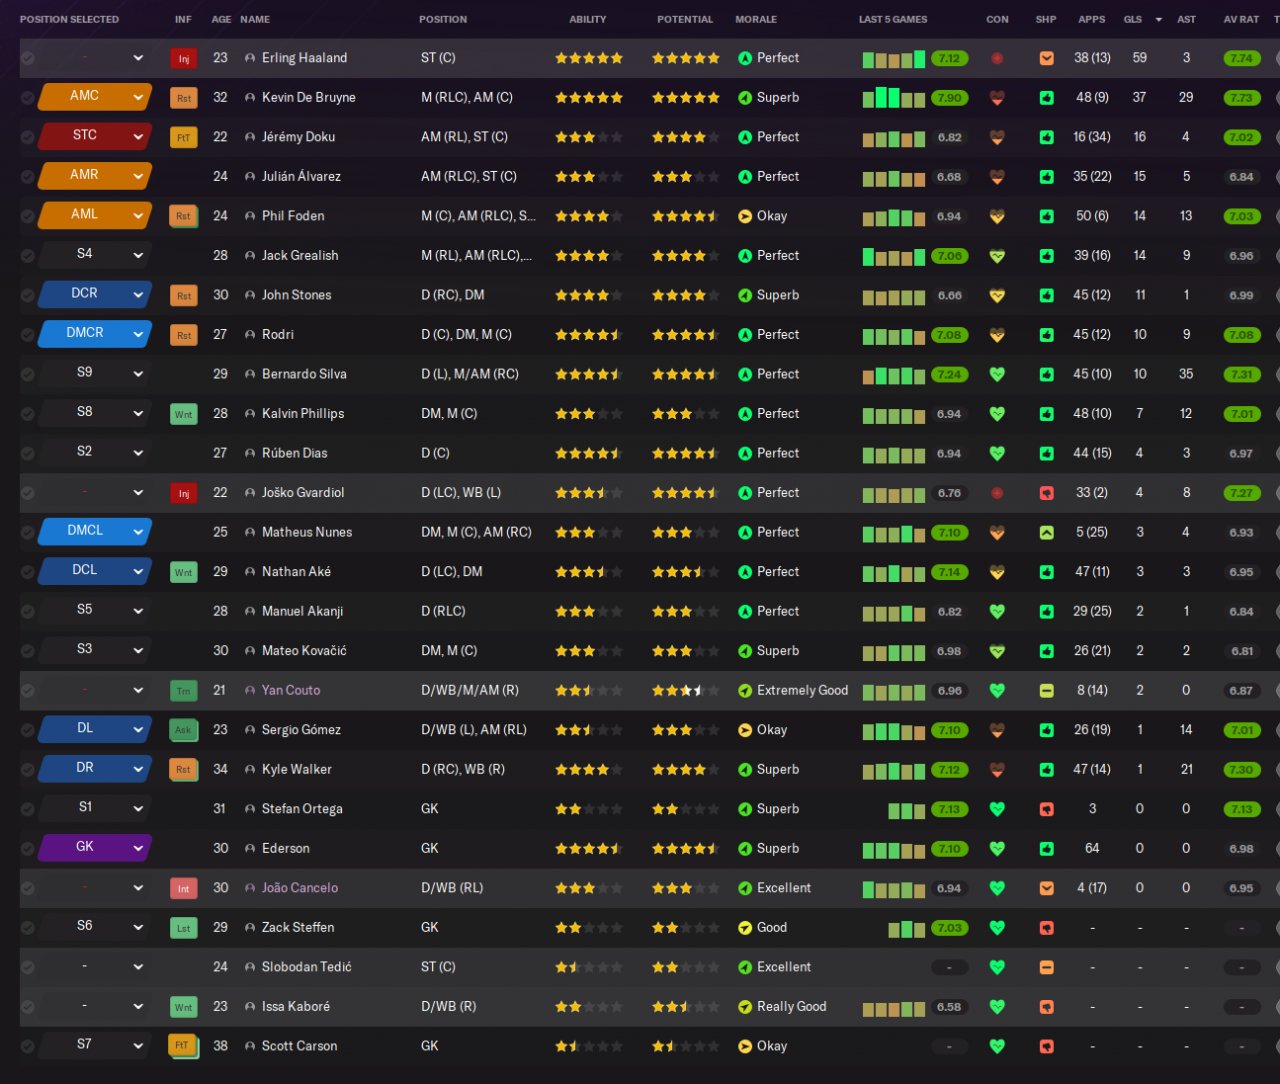
Task: Click the Inj icon on Joško Gvardiol's row
Action: pyautogui.click(x=184, y=493)
